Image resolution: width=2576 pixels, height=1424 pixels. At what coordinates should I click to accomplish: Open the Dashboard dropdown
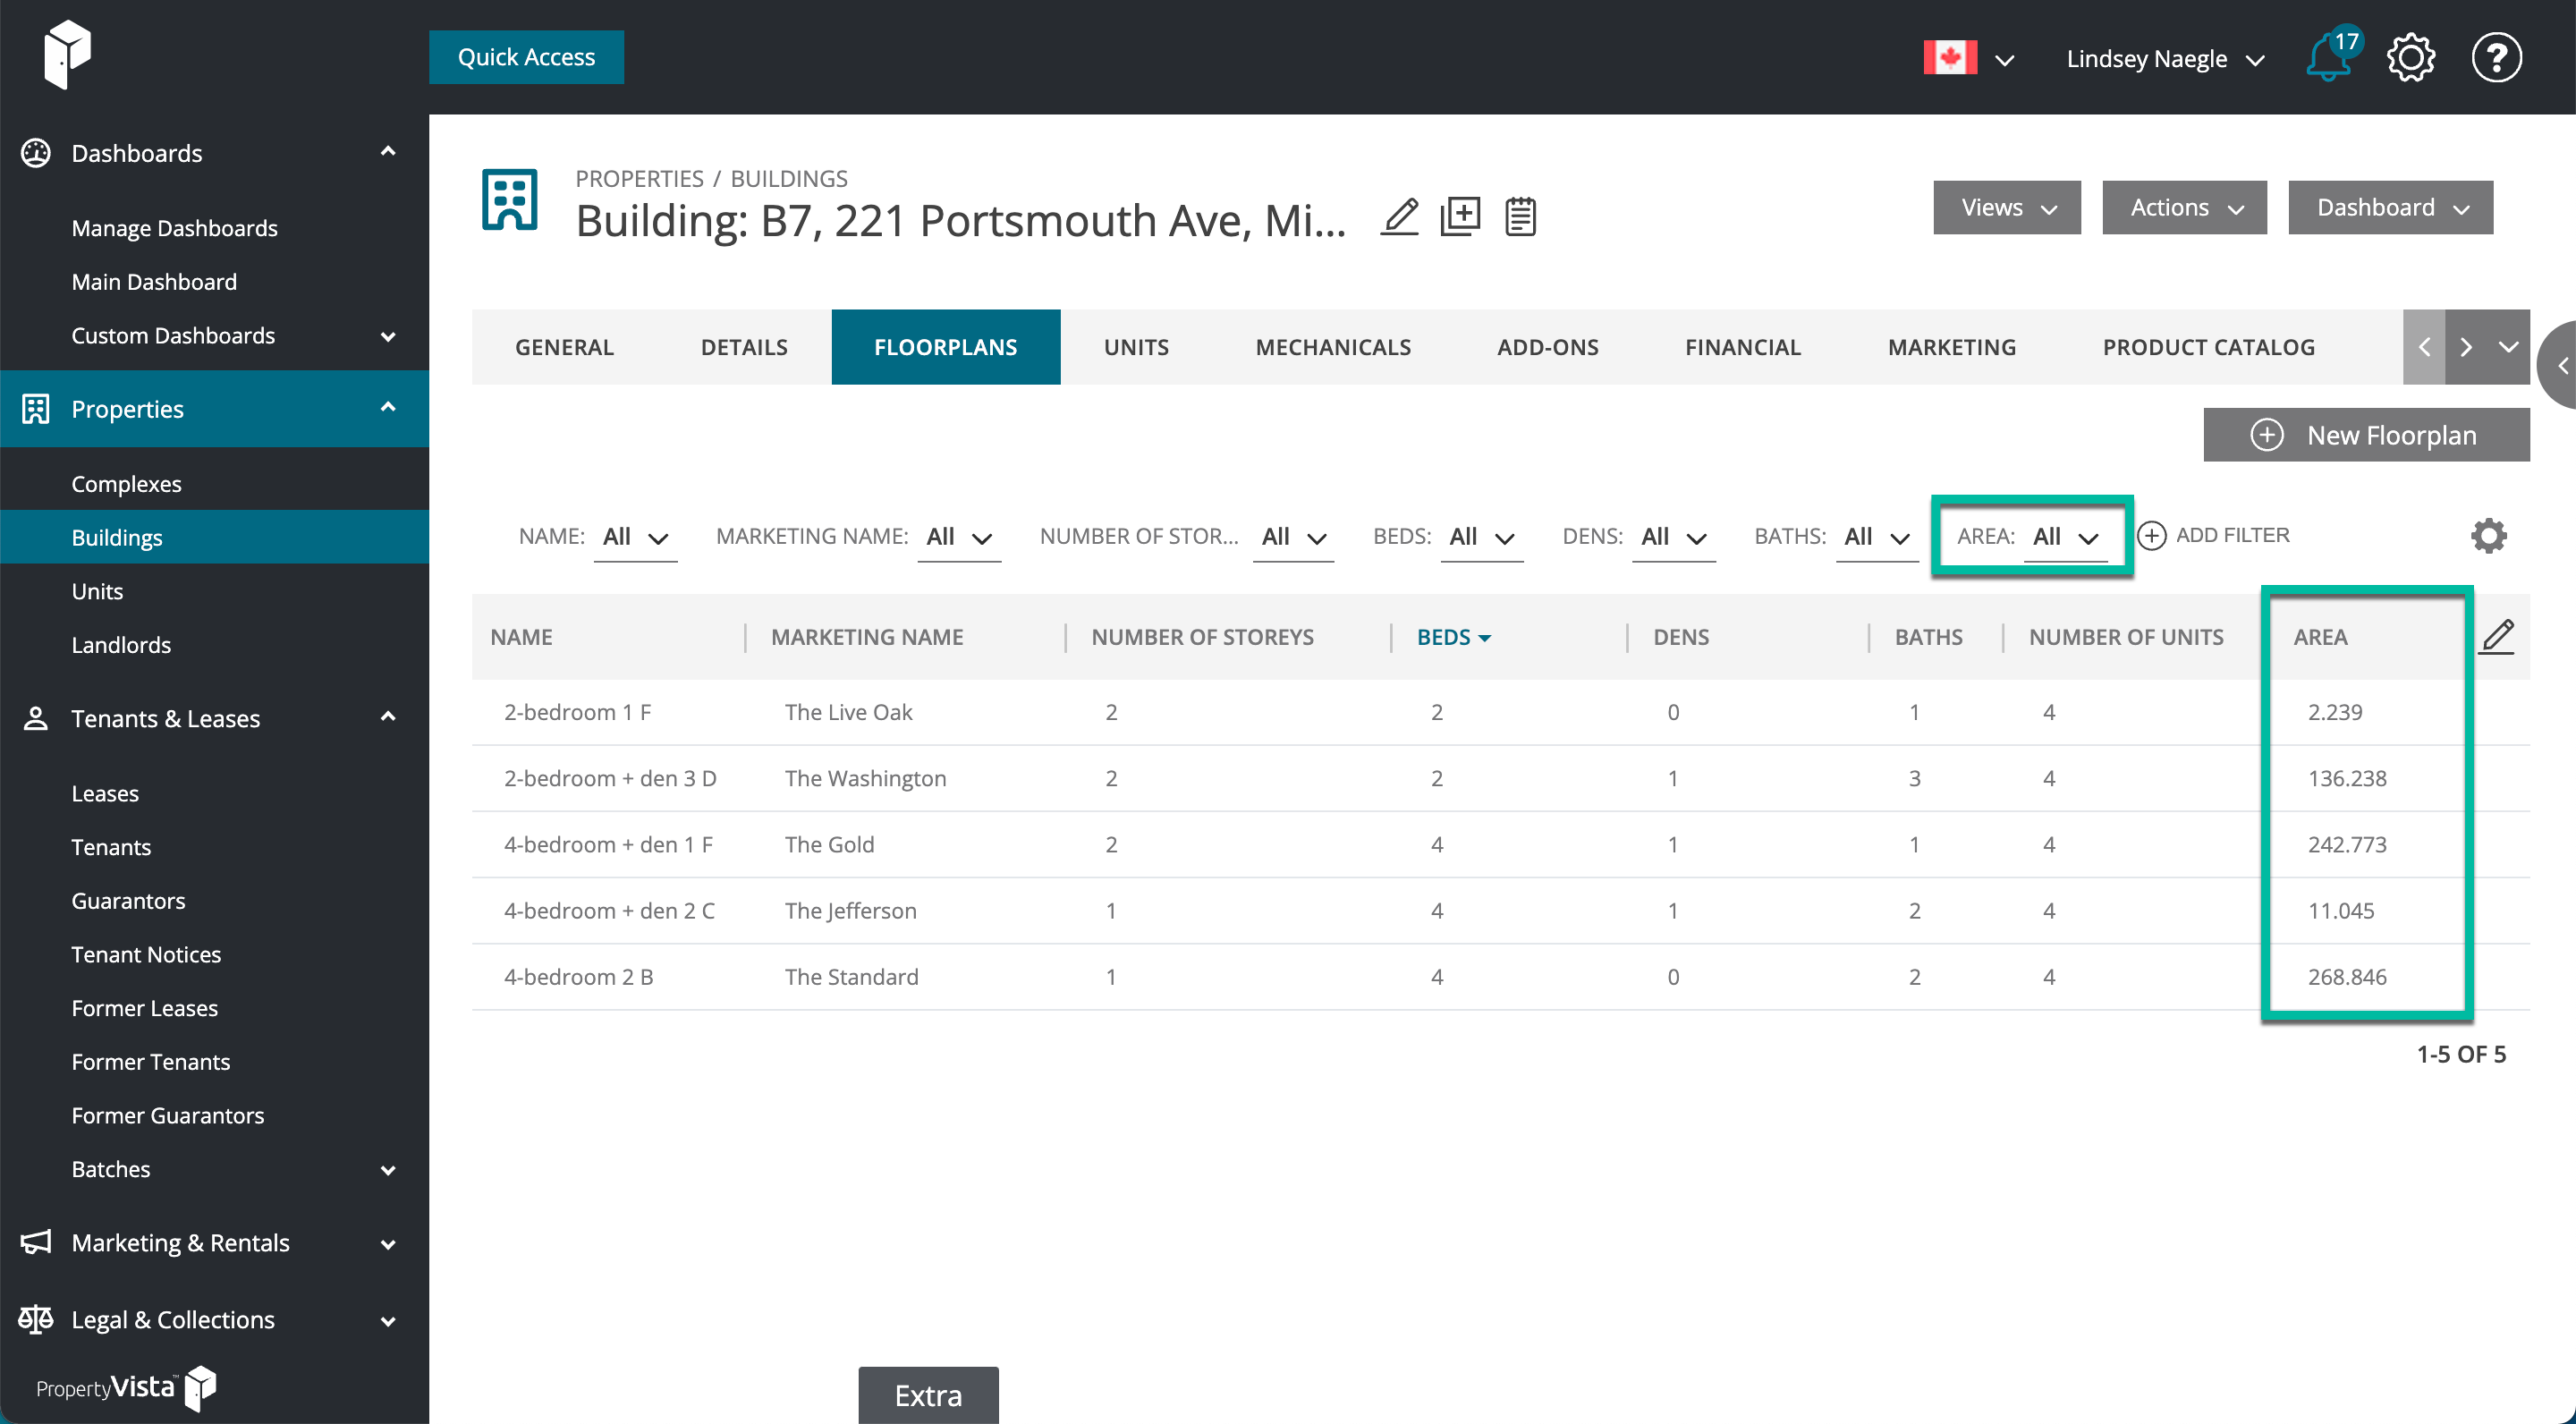click(2390, 207)
